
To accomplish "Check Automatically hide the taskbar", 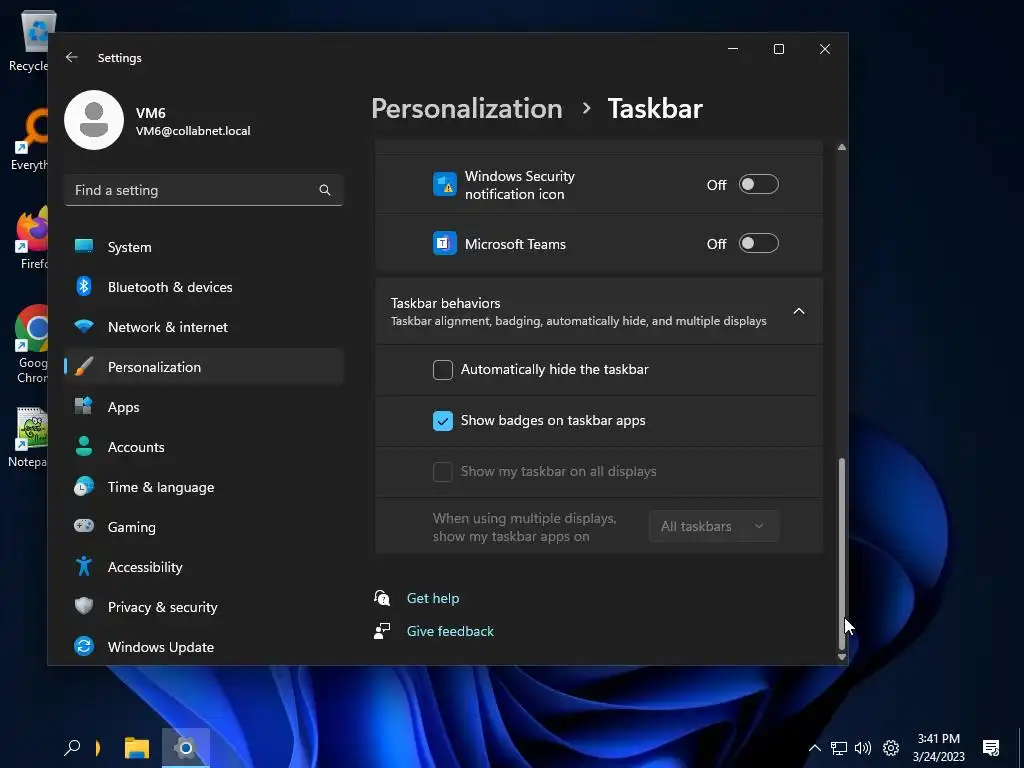I will tap(443, 370).
